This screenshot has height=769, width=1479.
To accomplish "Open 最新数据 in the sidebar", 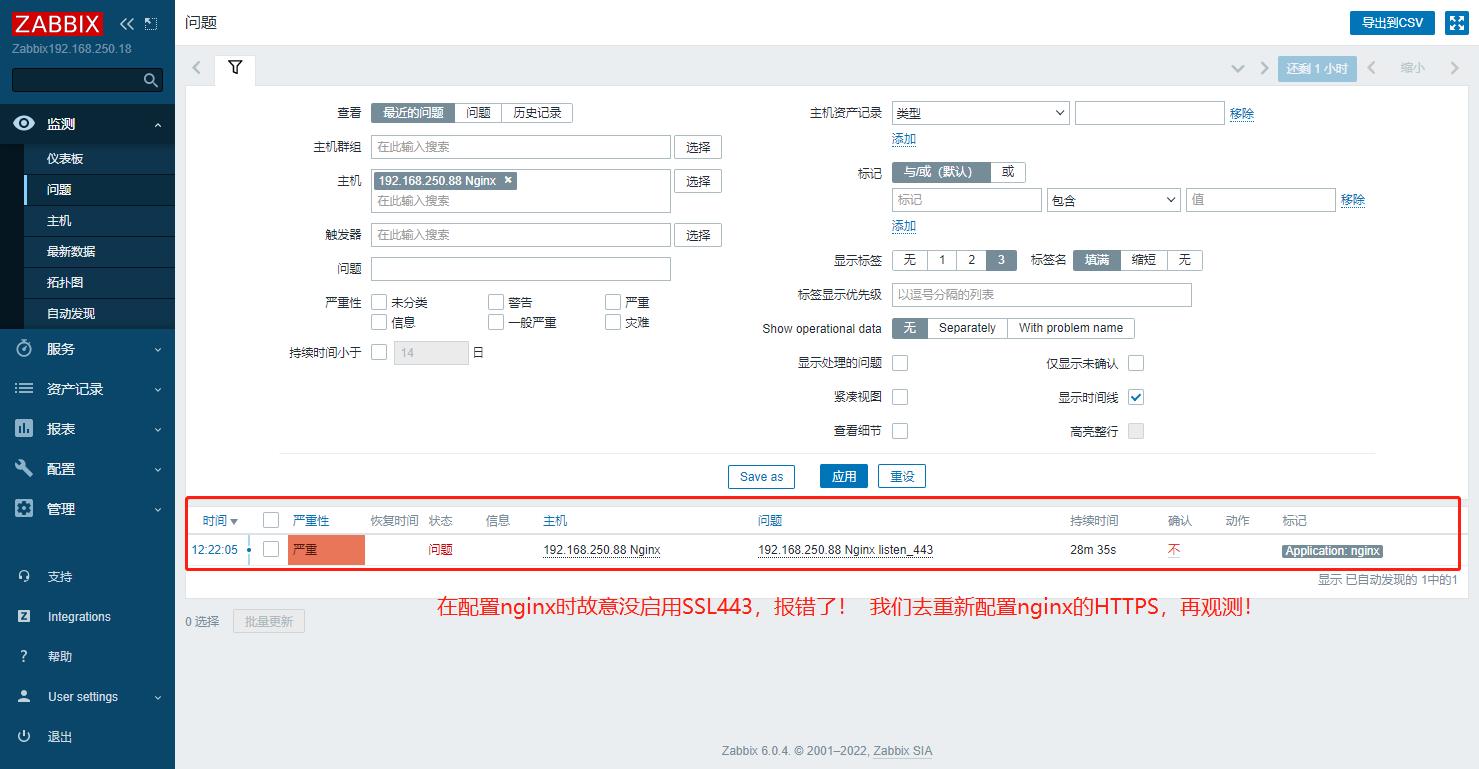I will [71, 252].
